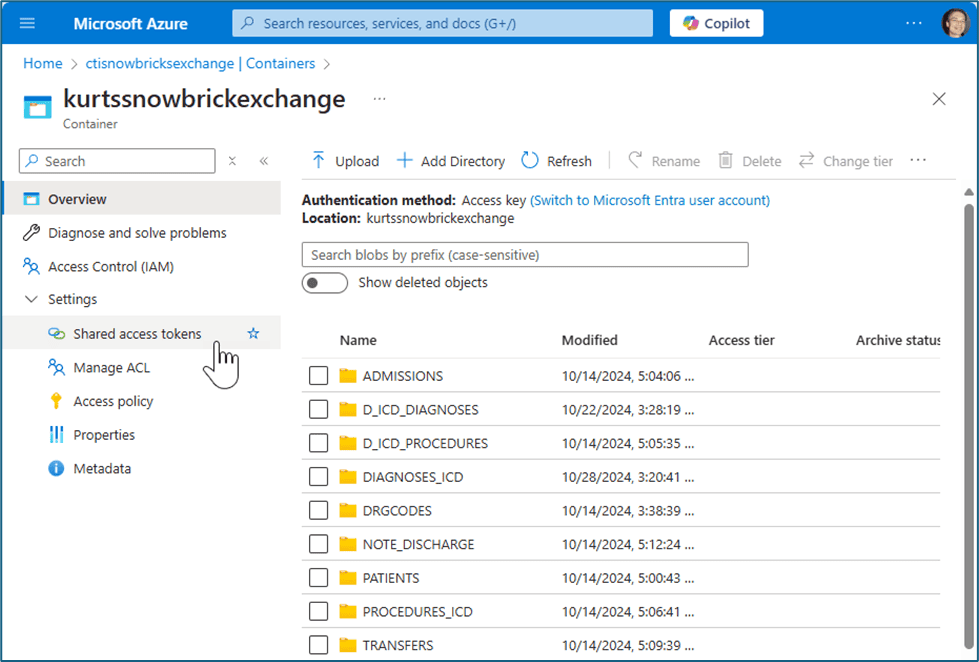Viewport: 979px width, 662px height.
Task: Collapse the sidebar with double chevron
Action: tap(264, 161)
